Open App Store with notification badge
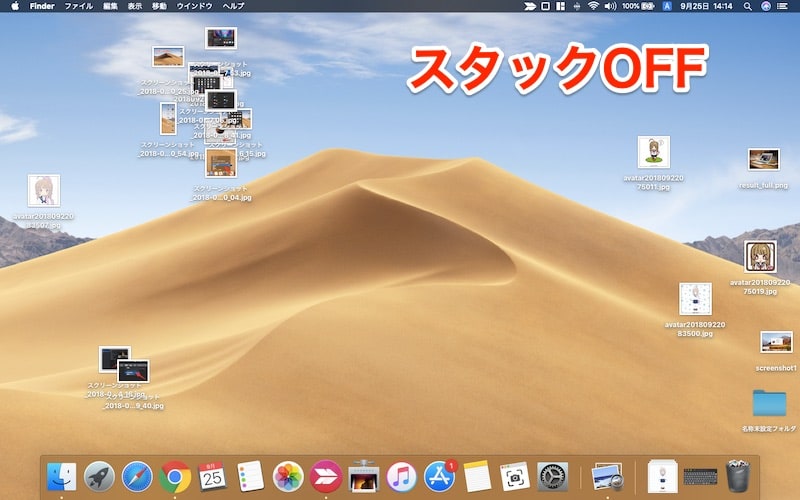This screenshot has width=800, height=500. pyautogui.click(x=440, y=476)
